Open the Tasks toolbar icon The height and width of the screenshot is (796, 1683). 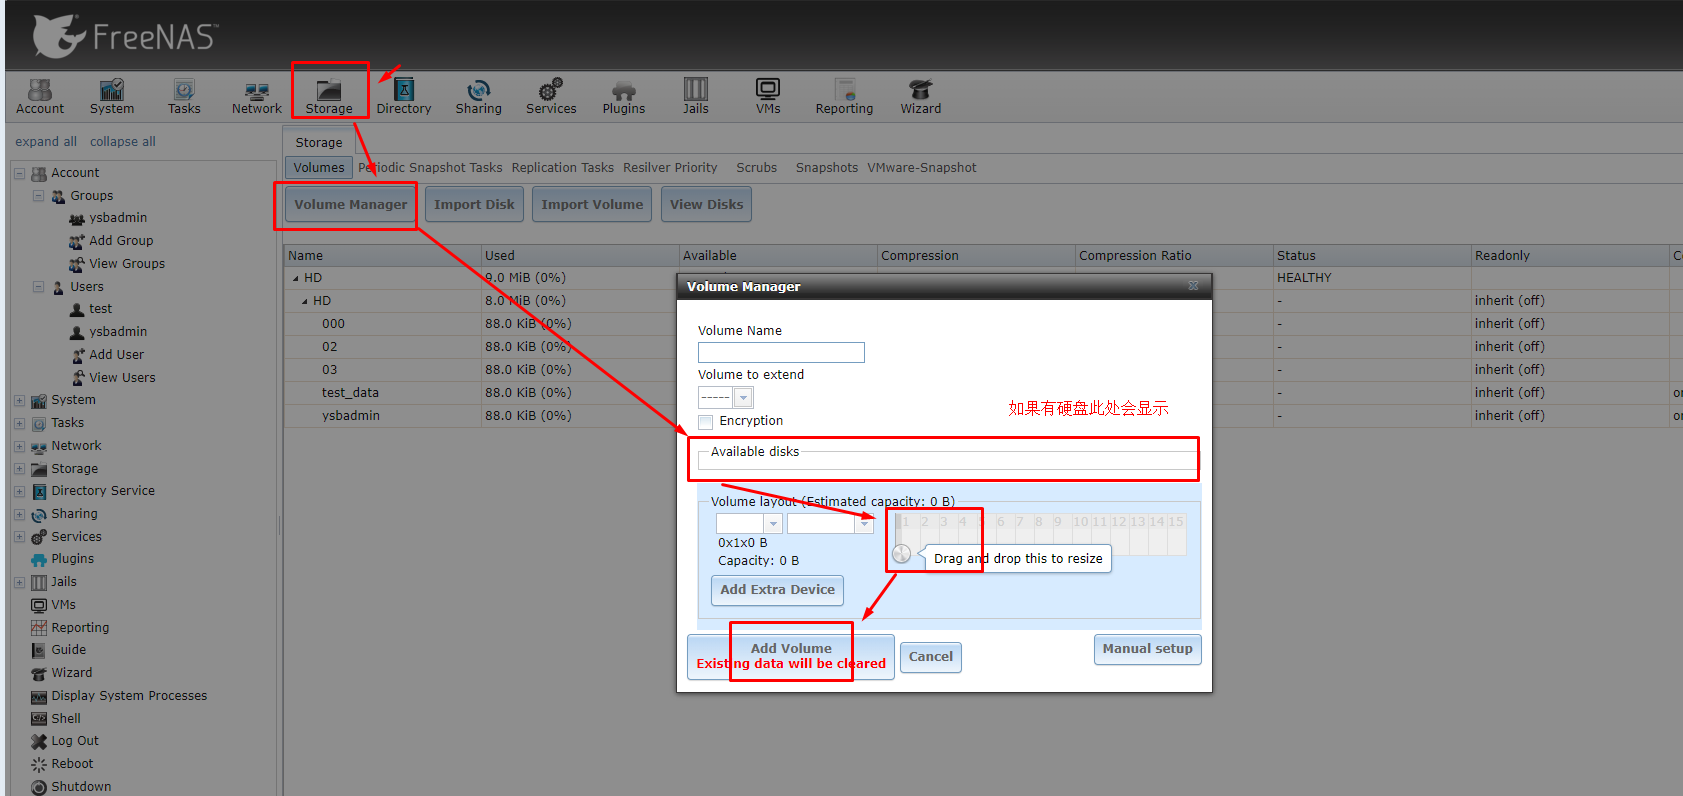(x=184, y=97)
